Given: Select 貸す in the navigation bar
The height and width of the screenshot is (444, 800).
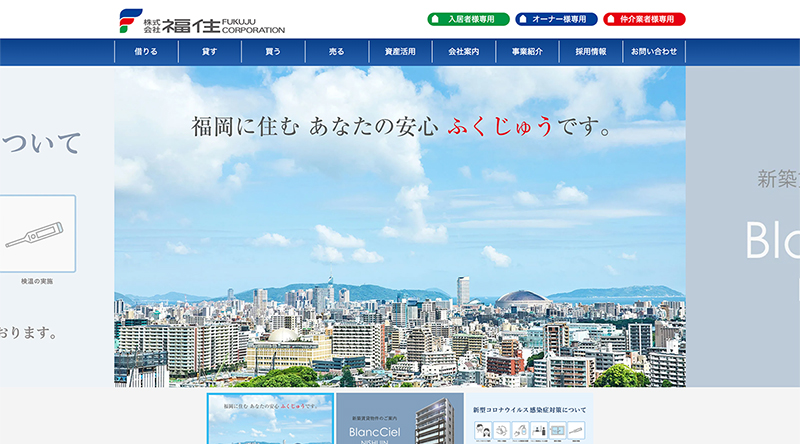Looking at the screenshot, I should click(210, 52).
